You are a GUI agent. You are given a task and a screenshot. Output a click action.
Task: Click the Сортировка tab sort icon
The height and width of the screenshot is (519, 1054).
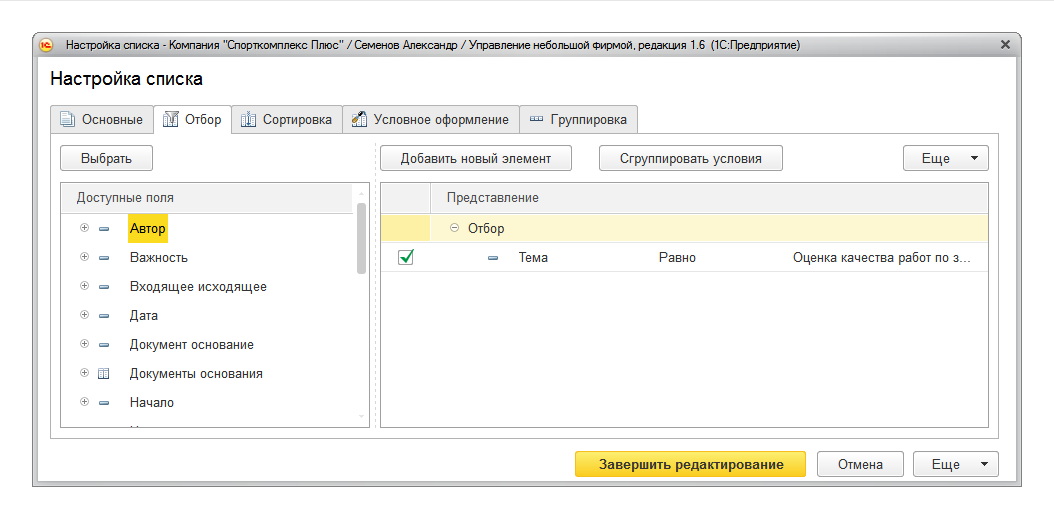click(248, 120)
